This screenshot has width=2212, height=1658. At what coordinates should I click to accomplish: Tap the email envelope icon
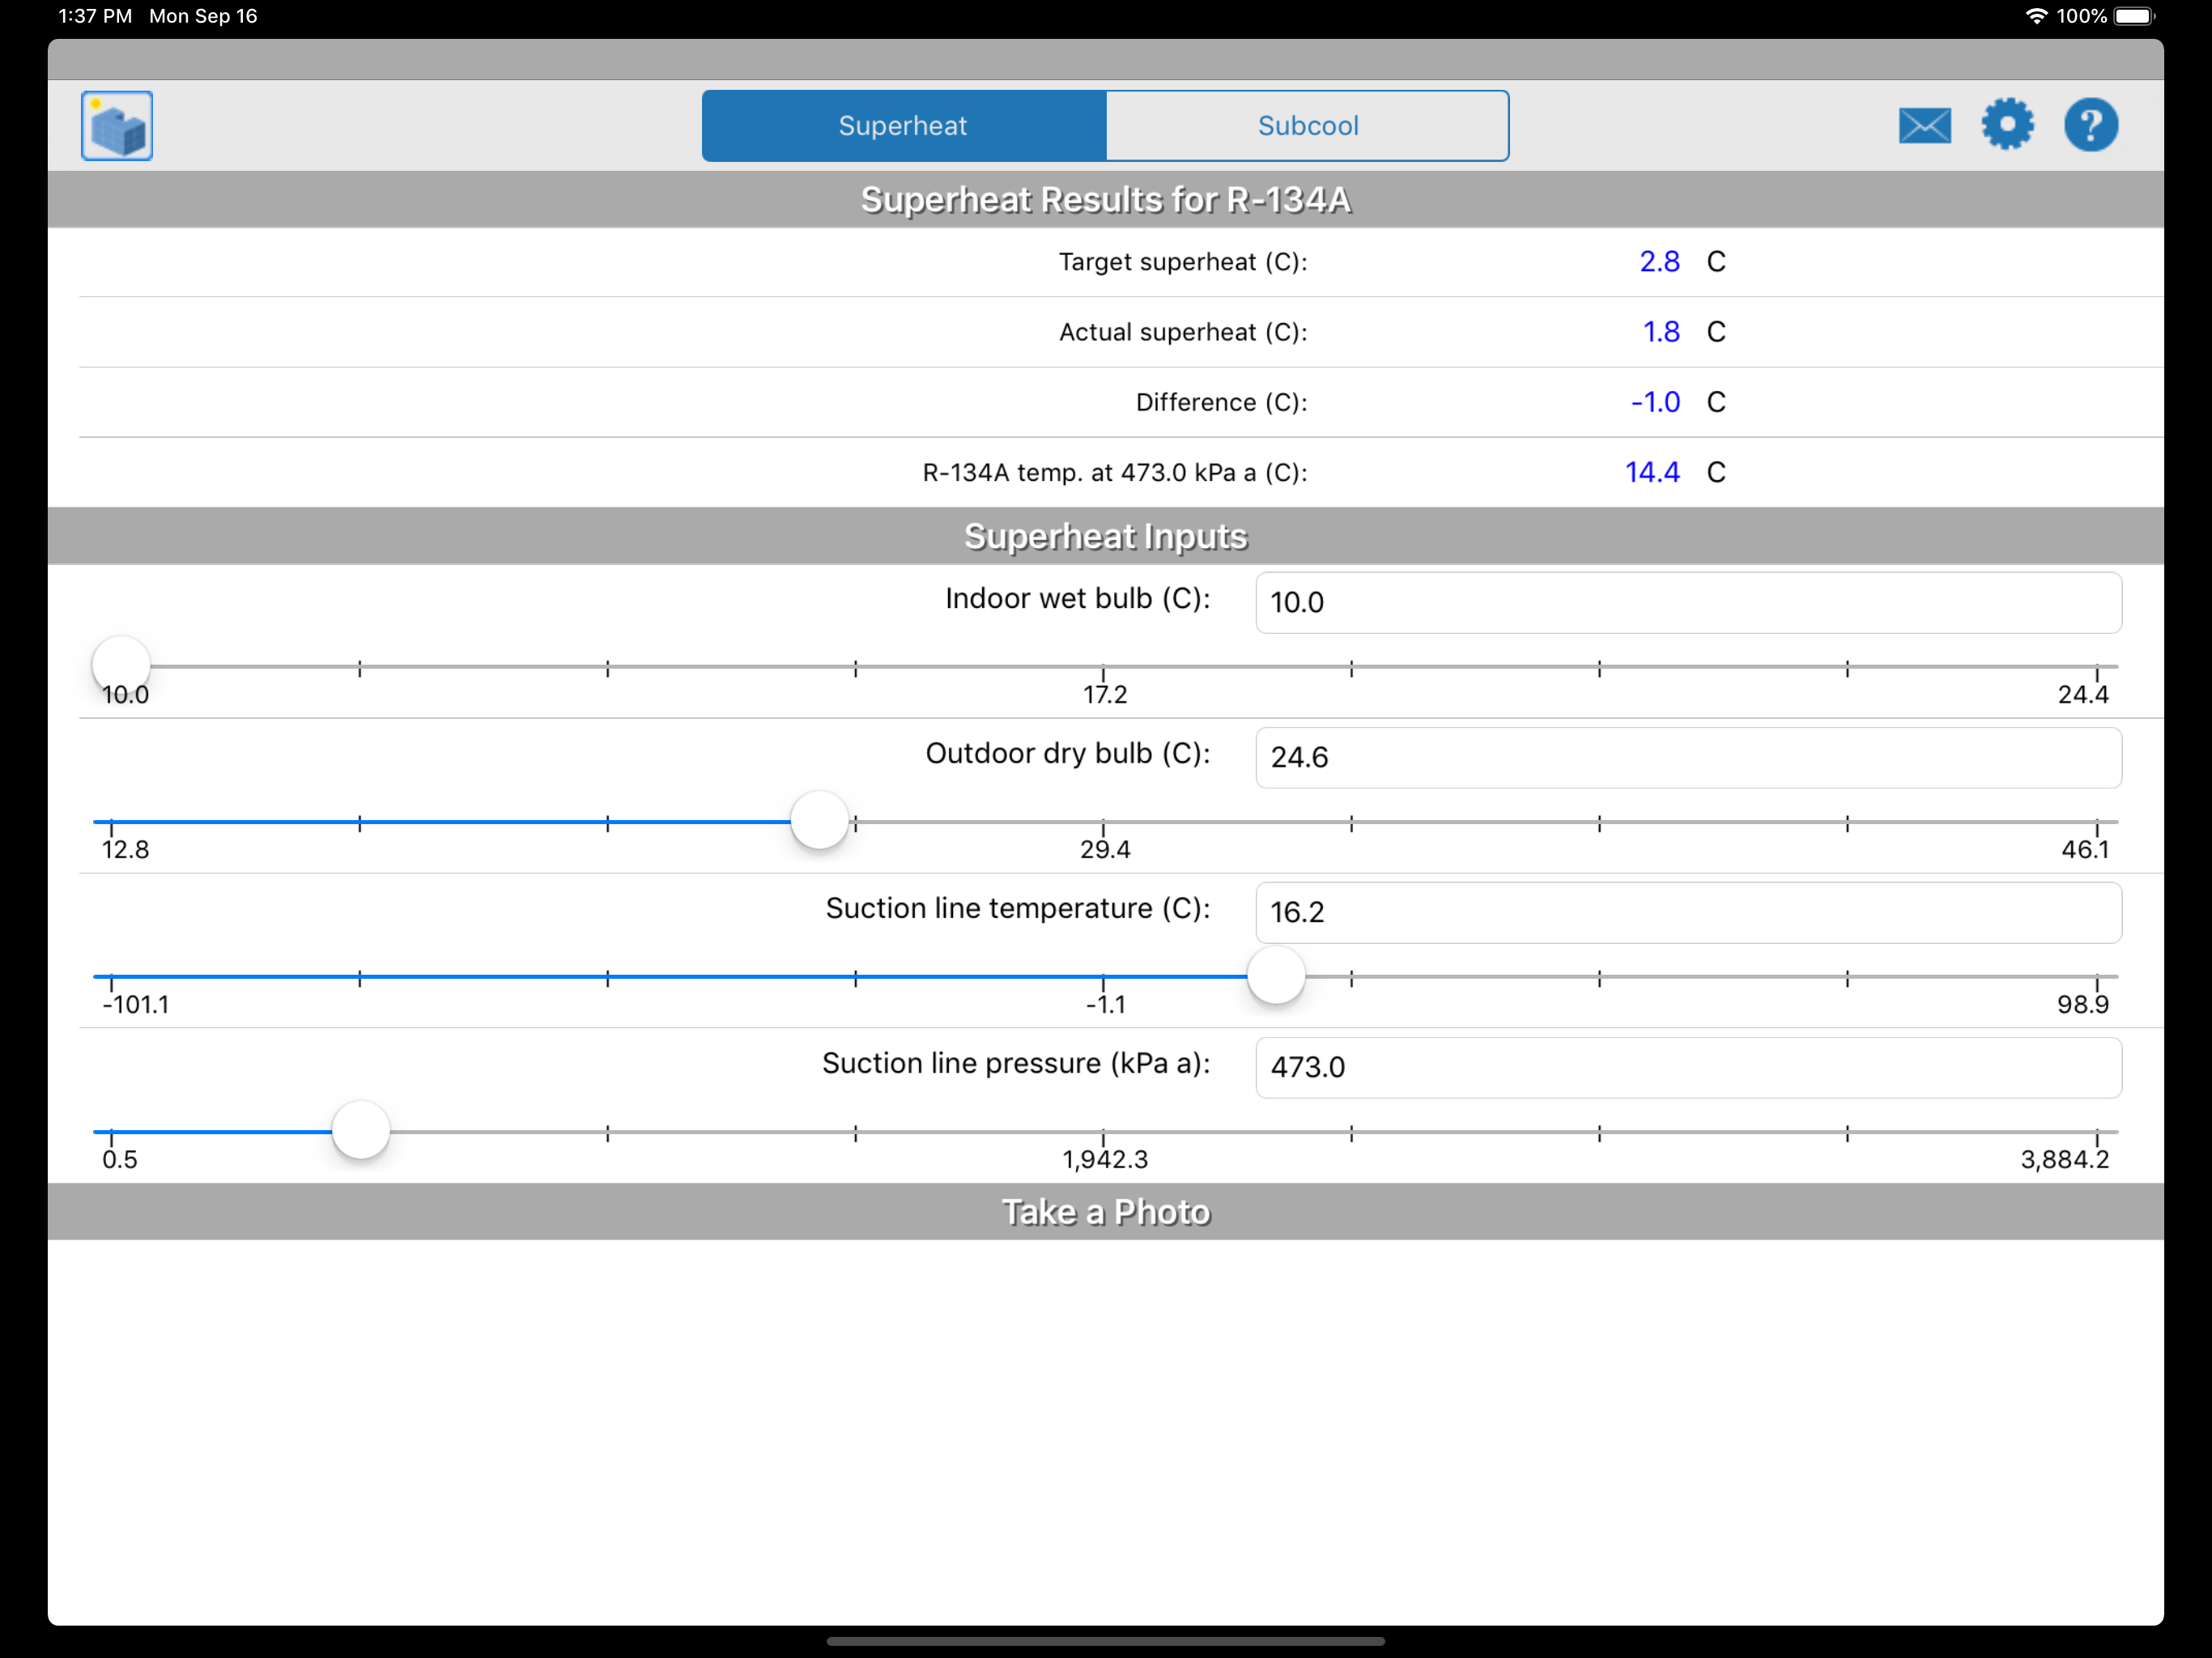click(x=1924, y=126)
